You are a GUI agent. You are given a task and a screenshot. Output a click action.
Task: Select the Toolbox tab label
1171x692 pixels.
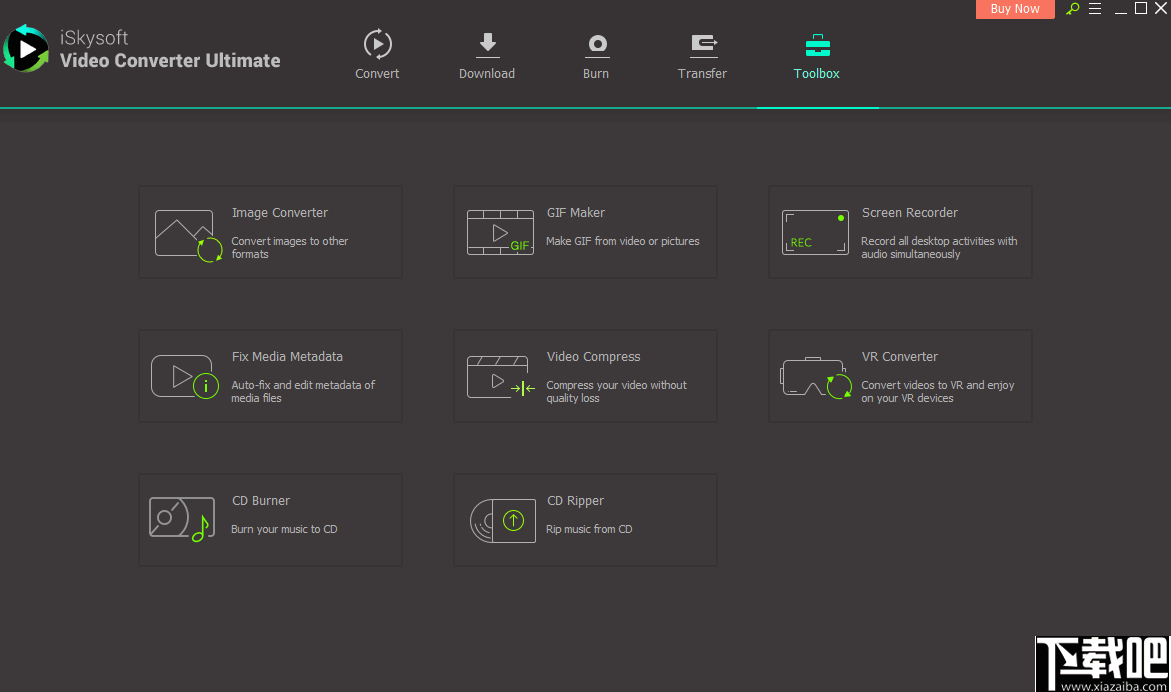tap(816, 73)
